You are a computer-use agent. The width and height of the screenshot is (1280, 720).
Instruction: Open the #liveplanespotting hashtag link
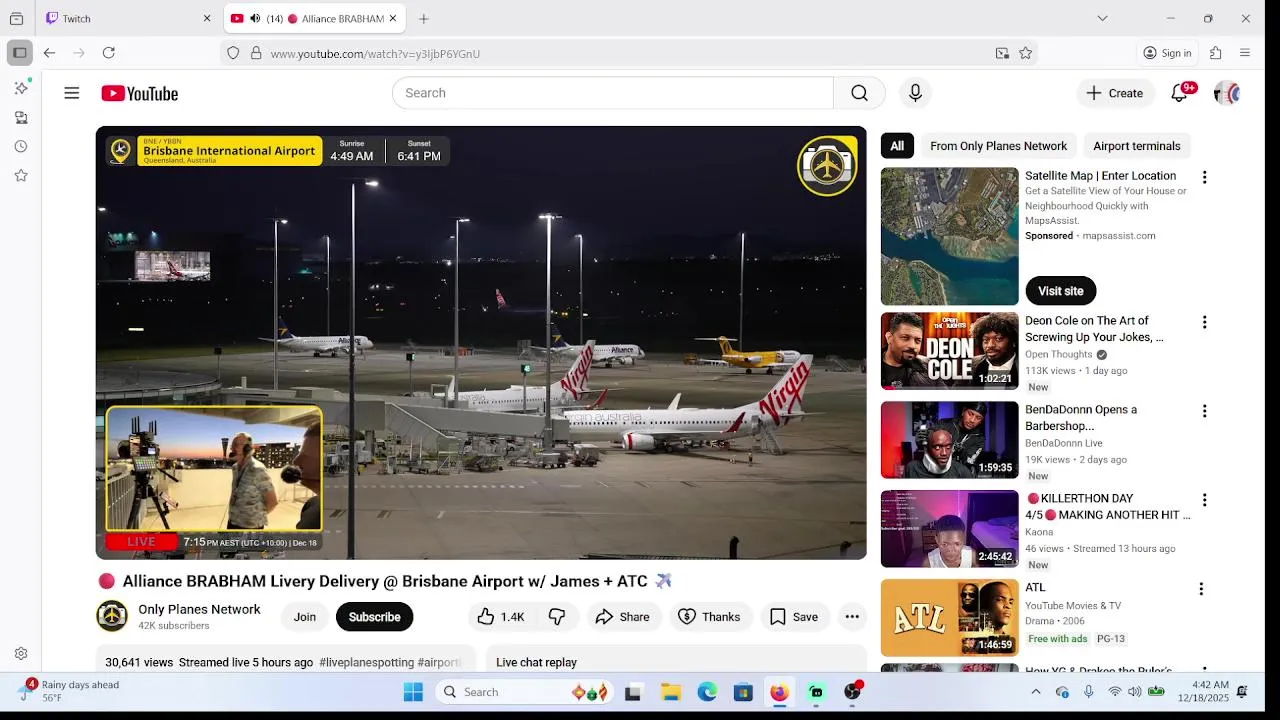coord(365,662)
